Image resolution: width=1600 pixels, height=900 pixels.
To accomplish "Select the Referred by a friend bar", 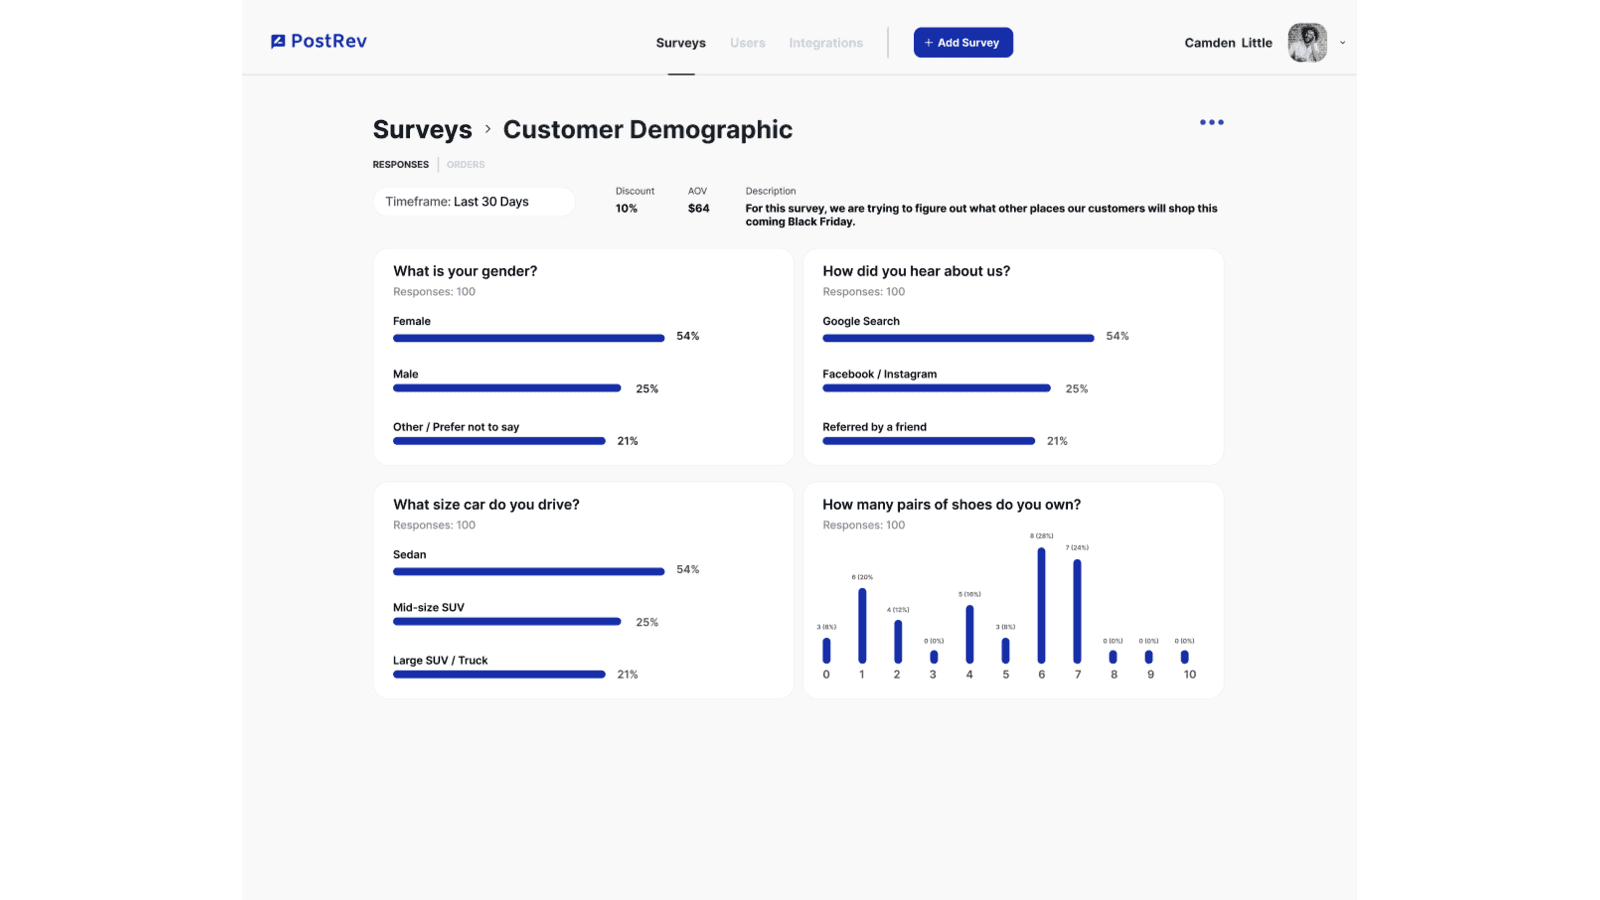I will click(928, 441).
